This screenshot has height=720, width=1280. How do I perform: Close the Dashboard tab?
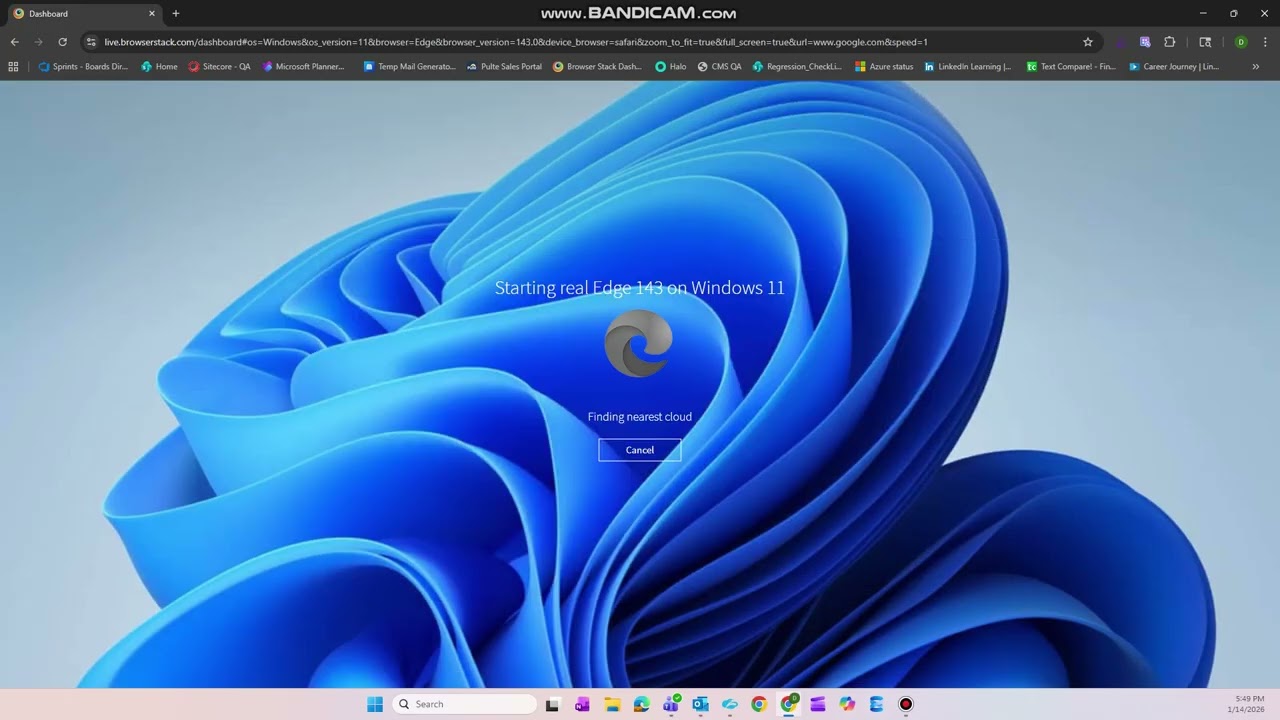tap(152, 14)
